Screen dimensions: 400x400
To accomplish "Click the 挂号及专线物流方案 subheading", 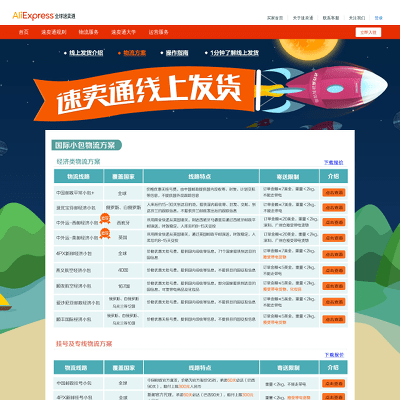I will (x=84, y=344).
